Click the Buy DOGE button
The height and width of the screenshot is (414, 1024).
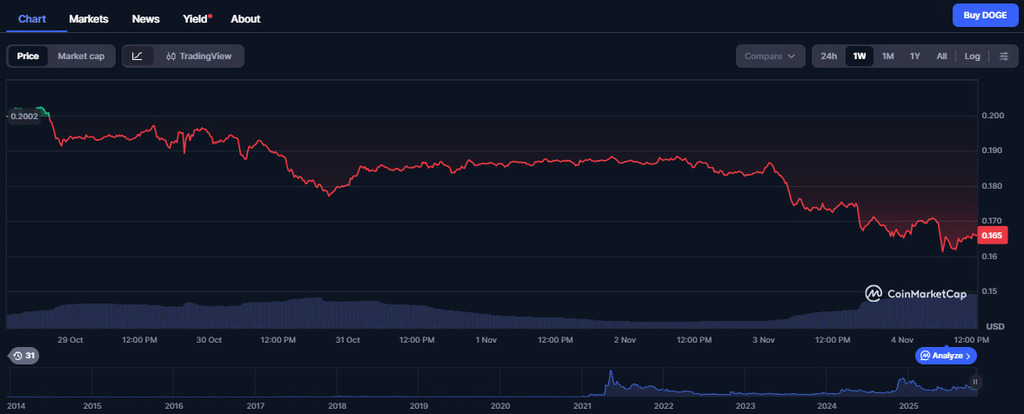[x=984, y=15]
